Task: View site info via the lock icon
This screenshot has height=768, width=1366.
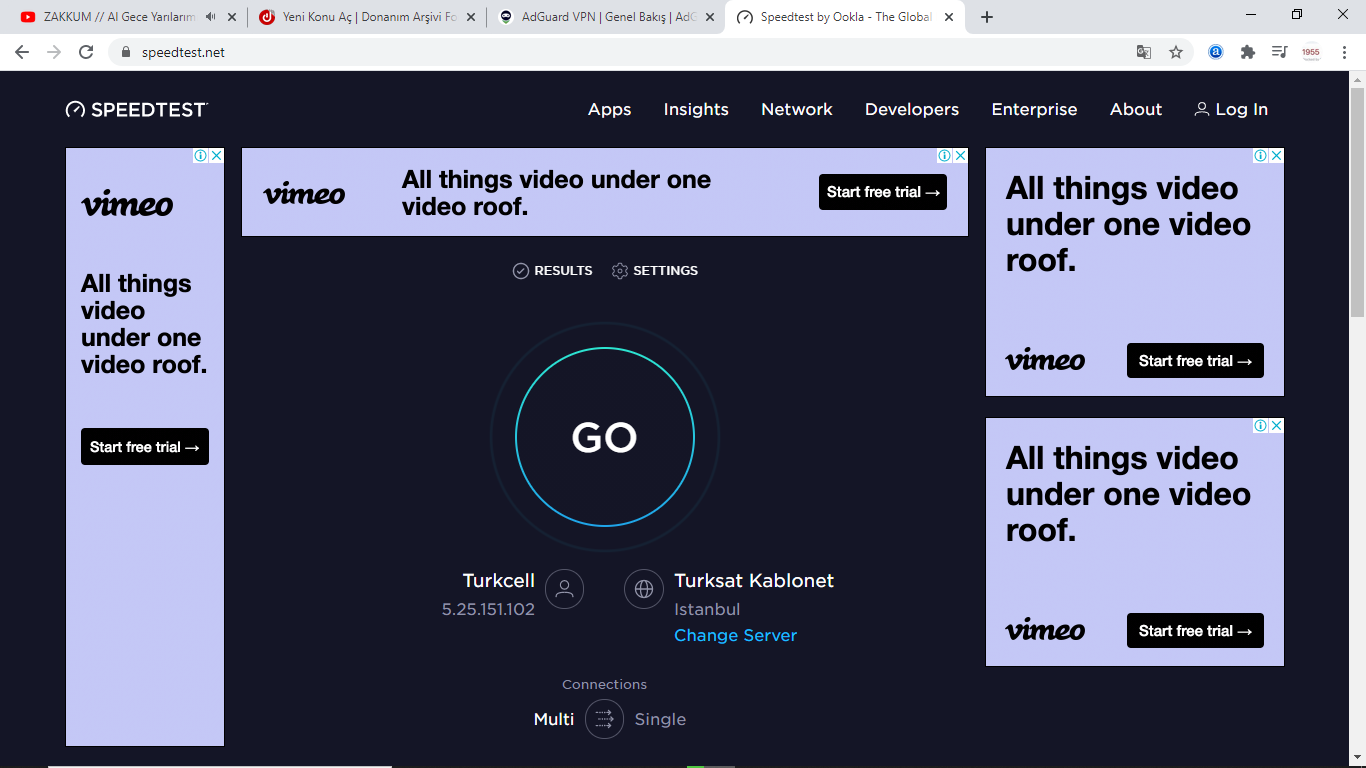Action: point(126,52)
